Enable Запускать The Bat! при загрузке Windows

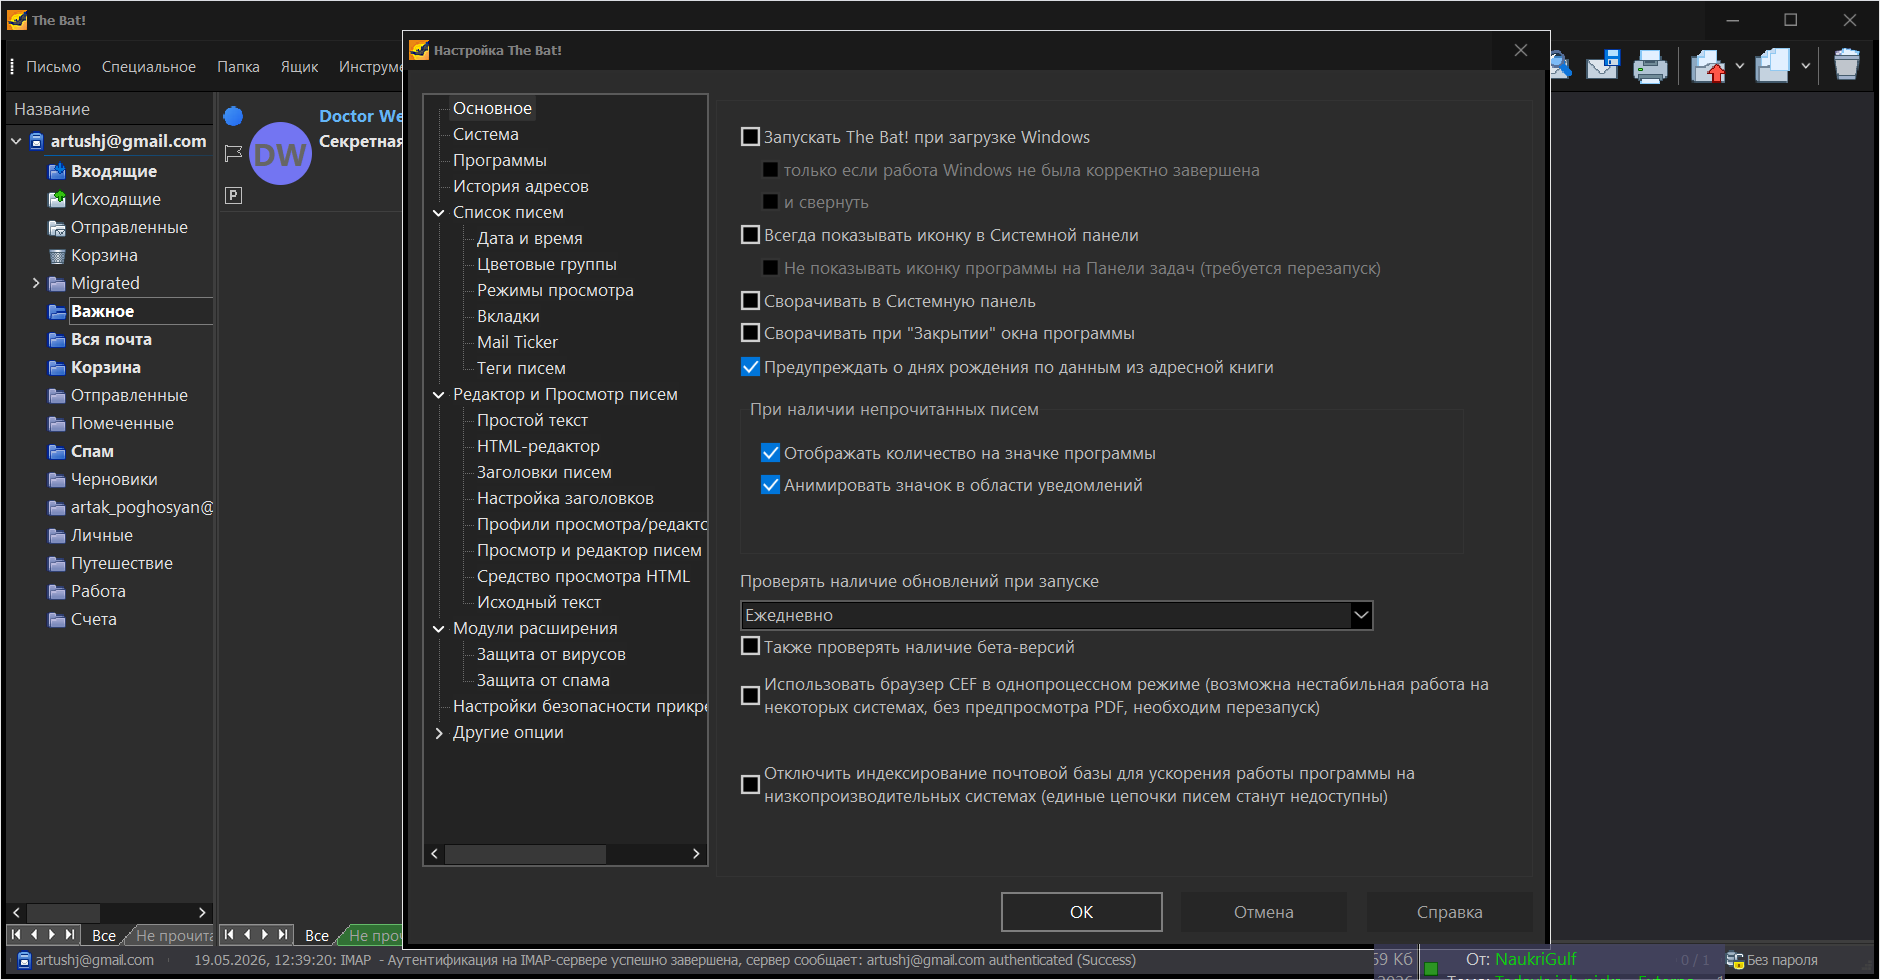click(x=750, y=136)
